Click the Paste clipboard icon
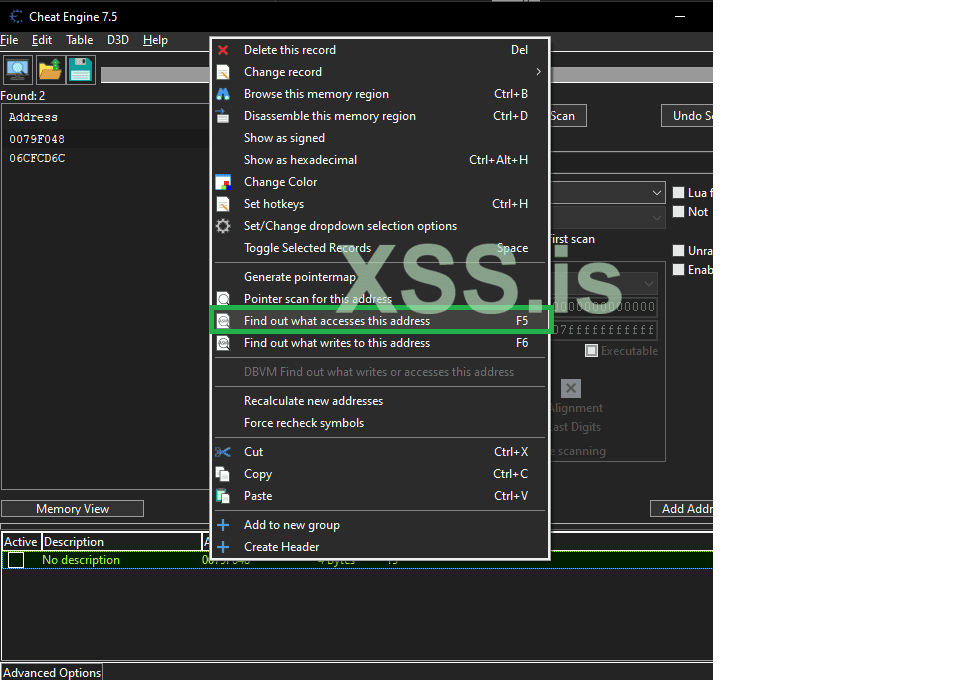 [223, 496]
